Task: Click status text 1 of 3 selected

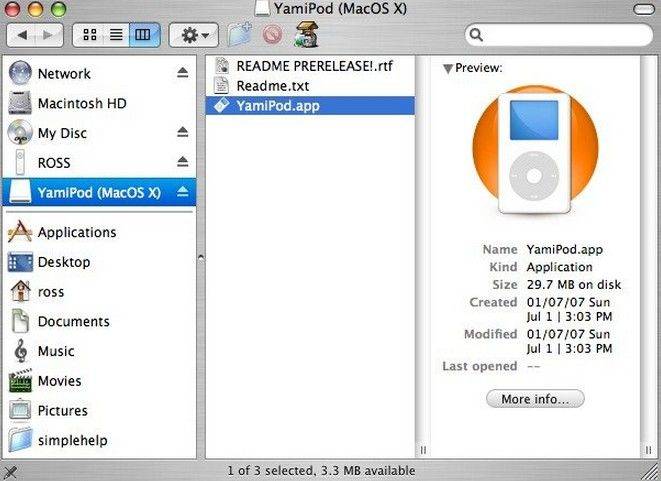Action: pos(271,470)
